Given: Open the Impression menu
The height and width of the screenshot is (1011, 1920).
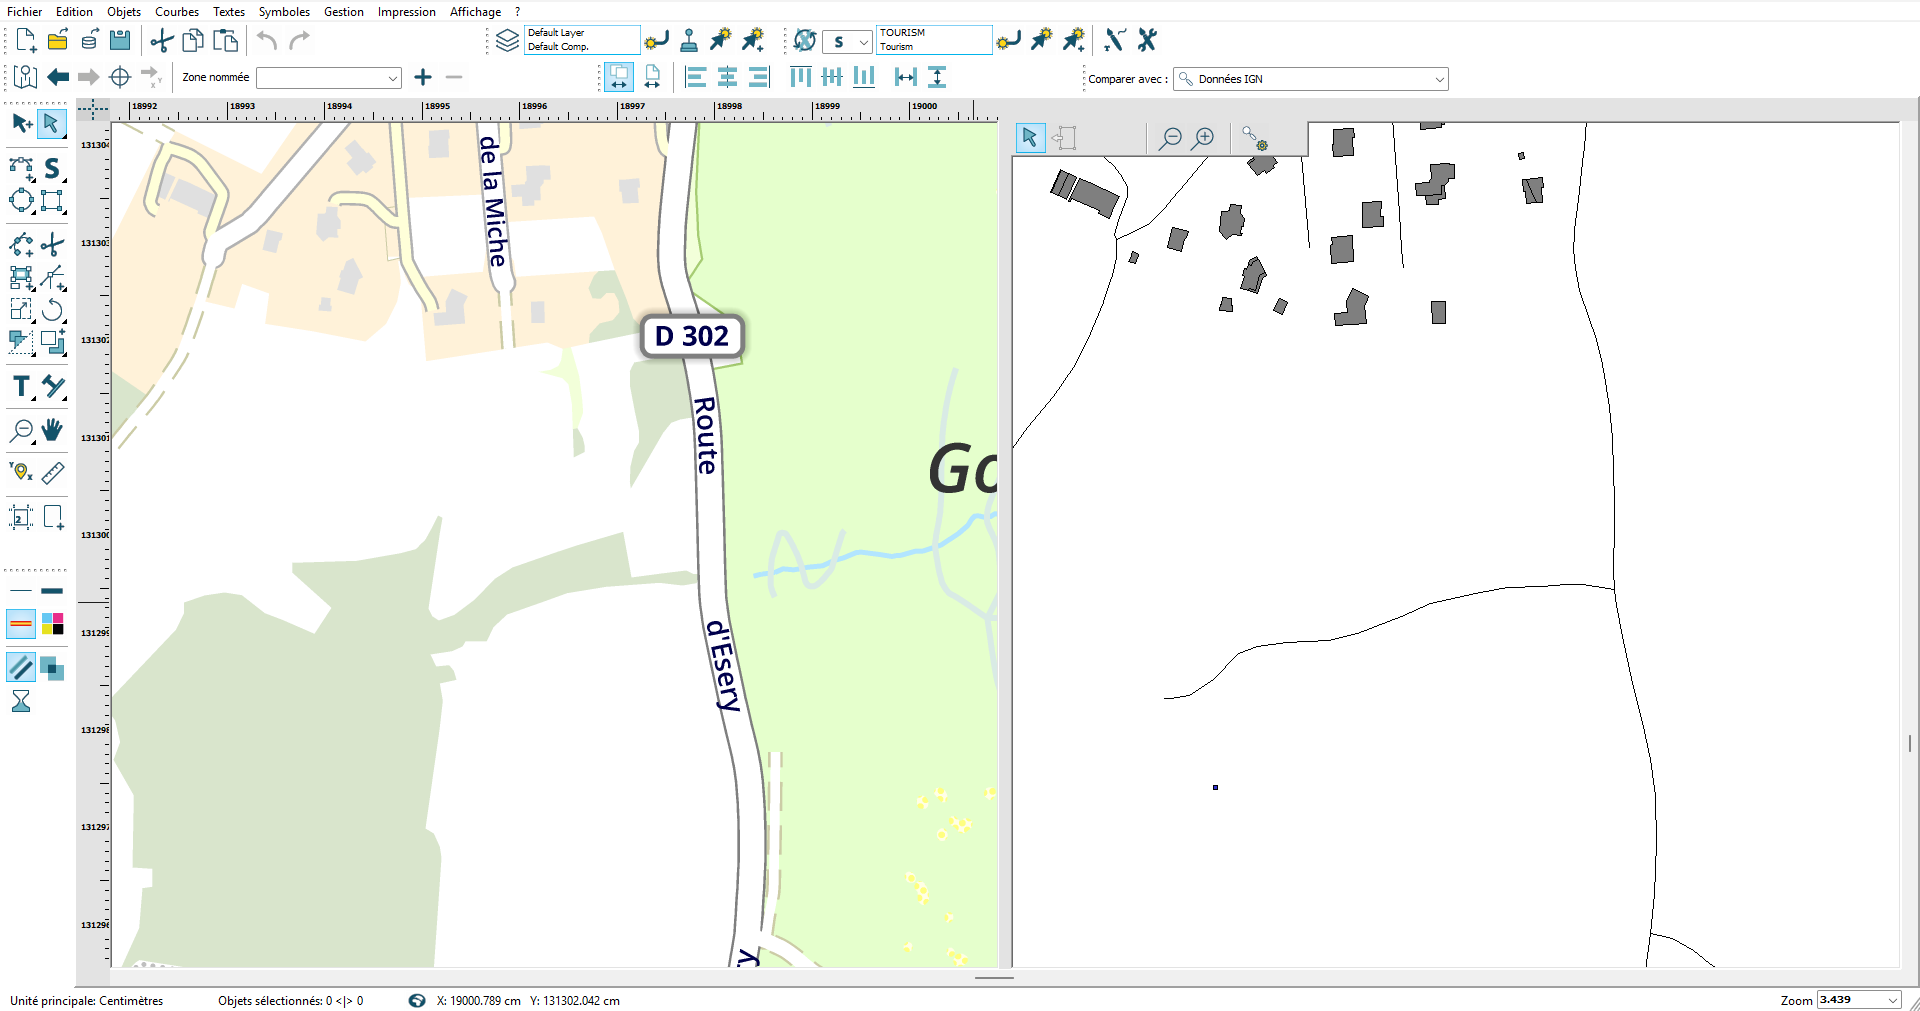Looking at the screenshot, I should coord(406,12).
